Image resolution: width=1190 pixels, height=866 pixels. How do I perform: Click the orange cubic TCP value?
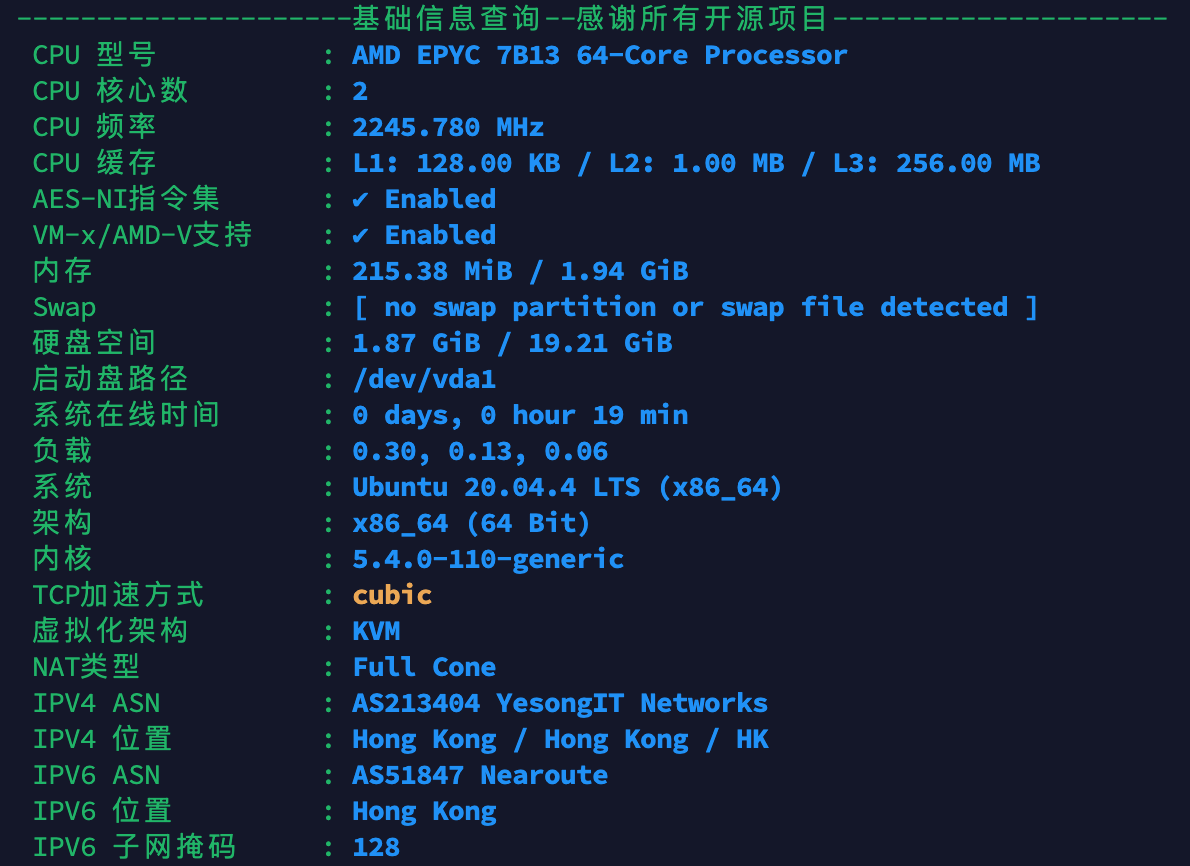[392, 595]
